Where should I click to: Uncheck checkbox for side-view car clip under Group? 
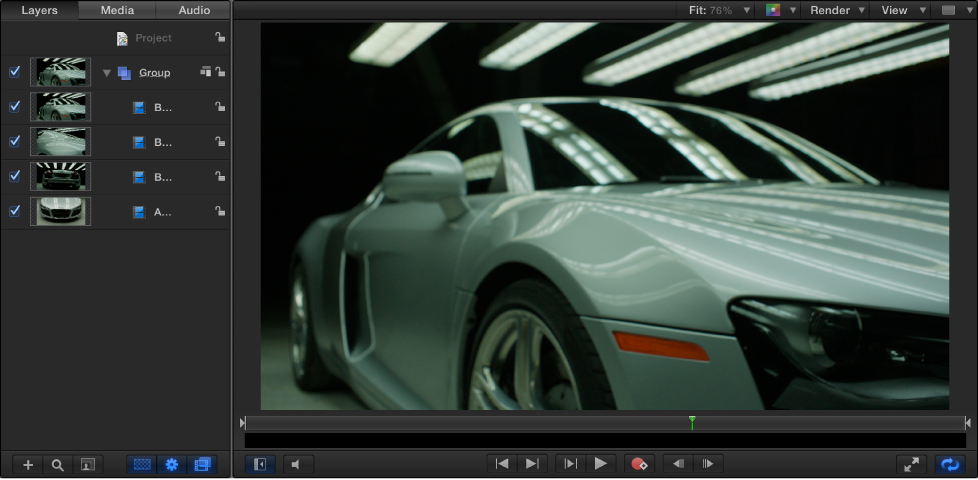pos(14,107)
